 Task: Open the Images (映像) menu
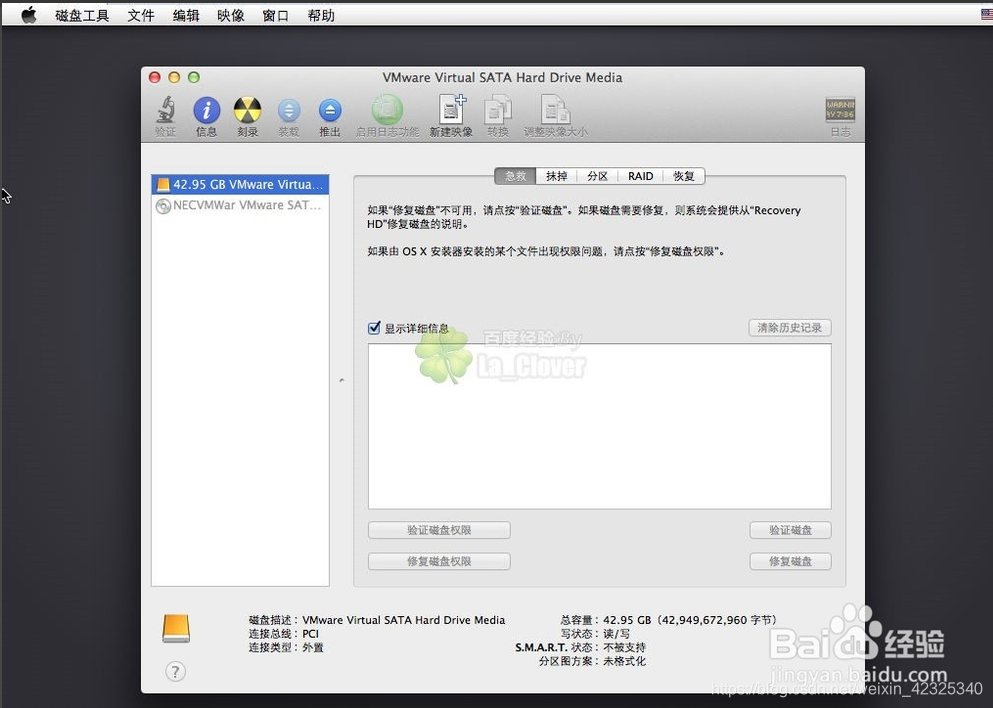(x=231, y=15)
